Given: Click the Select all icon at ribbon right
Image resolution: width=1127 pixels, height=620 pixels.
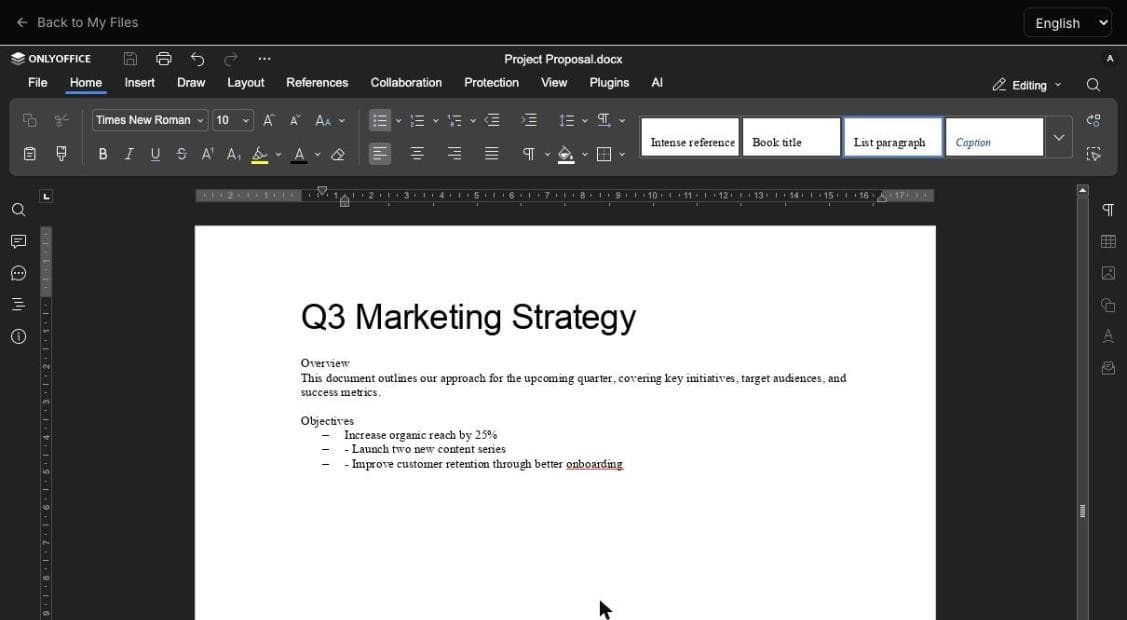Looking at the screenshot, I should pos(1093,154).
